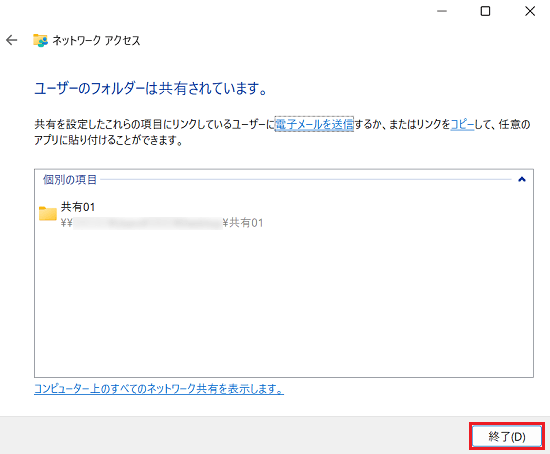Close the Network Access dialog
The width and height of the screenshot is (550, 454).
[x=530, y=11]
